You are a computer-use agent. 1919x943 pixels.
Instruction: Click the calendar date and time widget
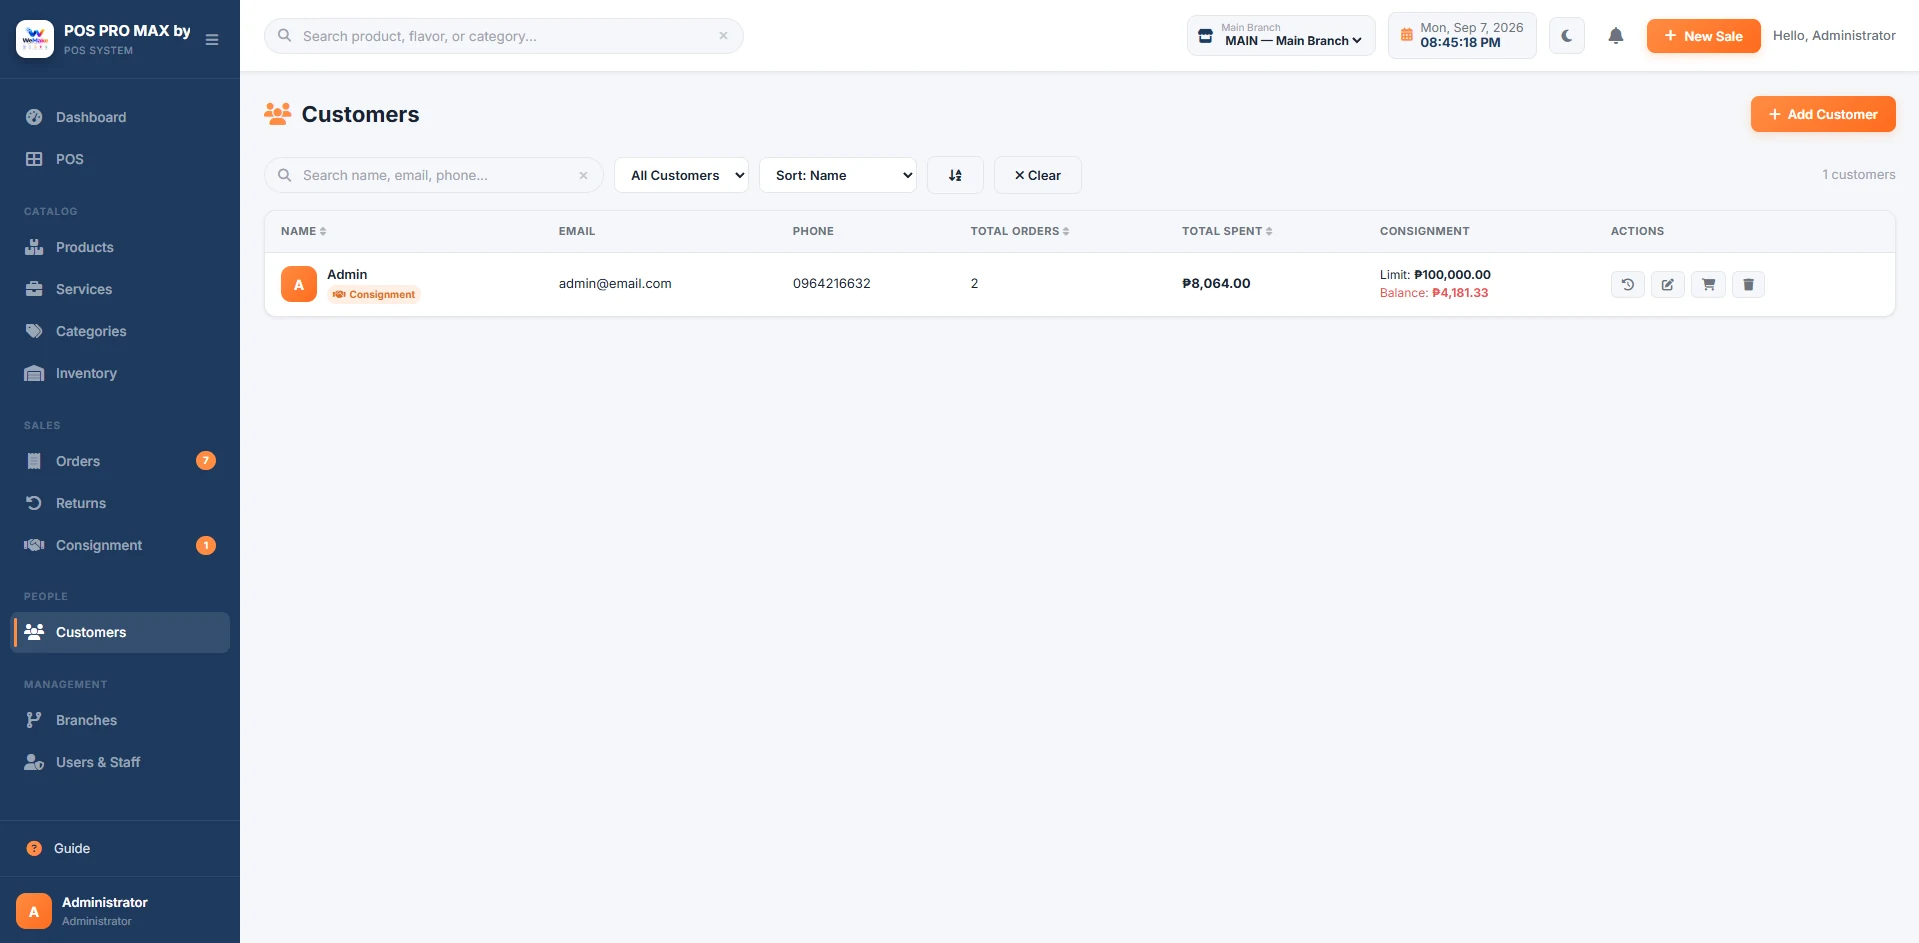click(1461, 36)
